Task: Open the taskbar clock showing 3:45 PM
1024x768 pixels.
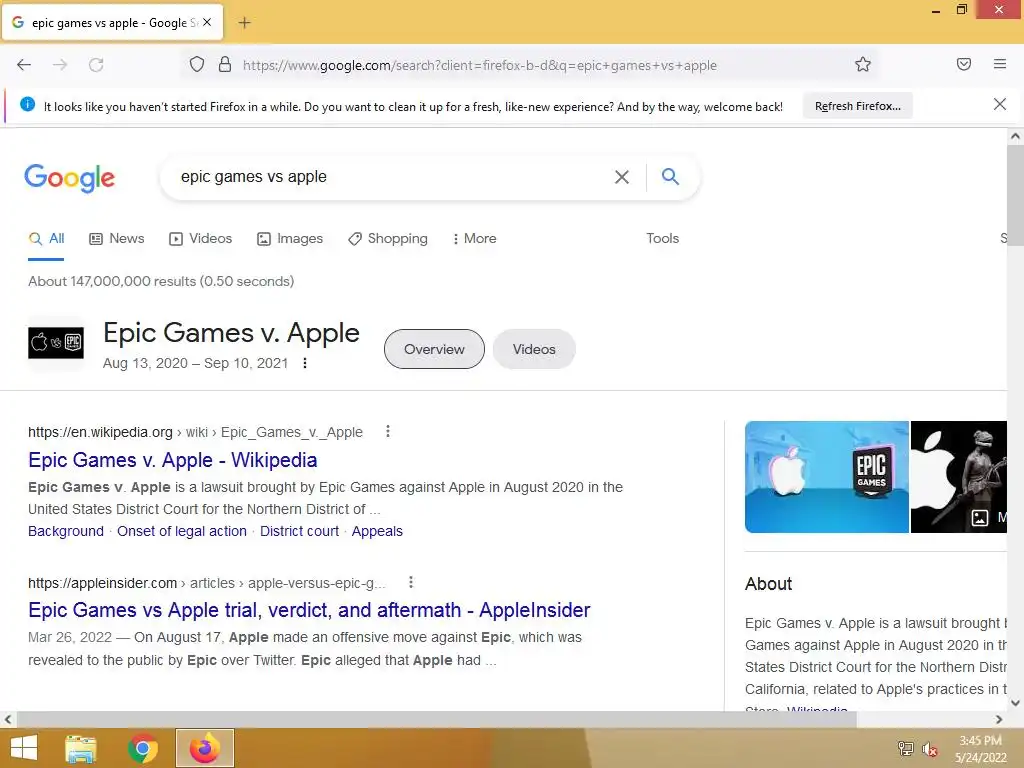Action: (x=980, y=748)
